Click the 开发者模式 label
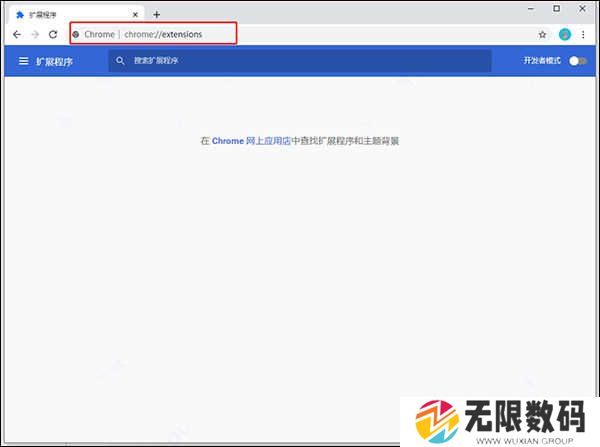Screen dimensions: 600x447 point(542,60)
